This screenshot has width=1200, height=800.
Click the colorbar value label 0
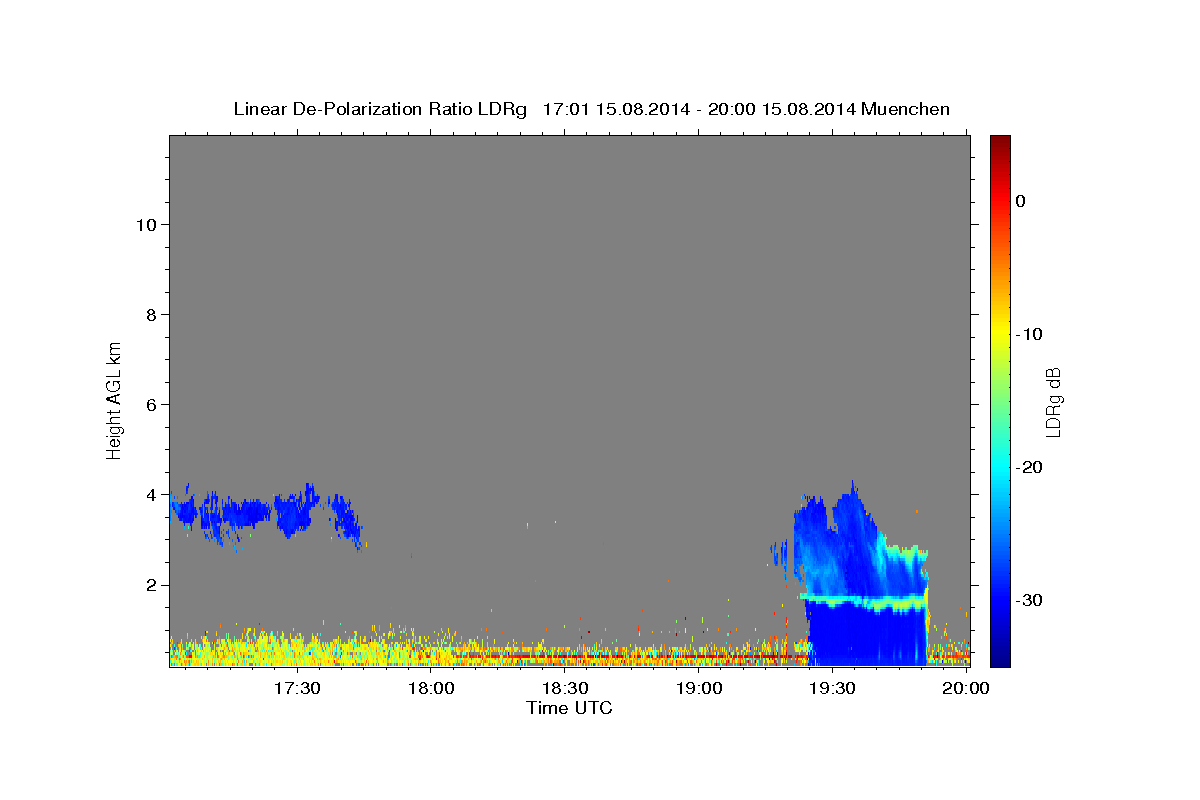click(1020, 201)
